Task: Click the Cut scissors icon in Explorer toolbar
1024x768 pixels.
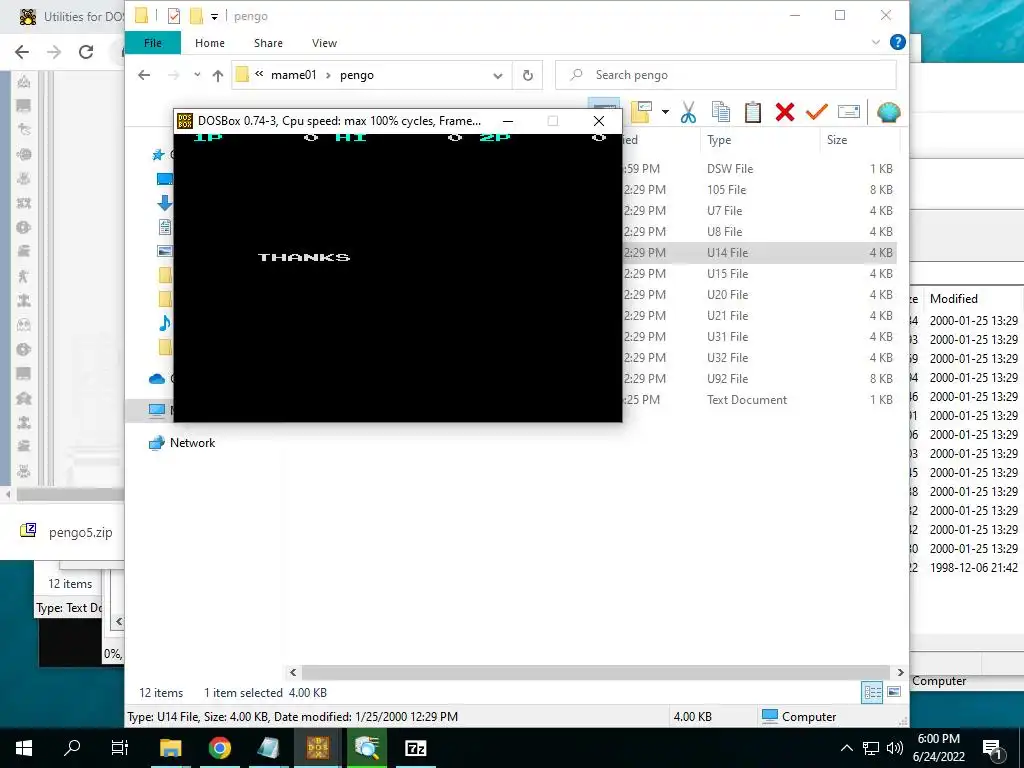Action: tap(688, 112)
